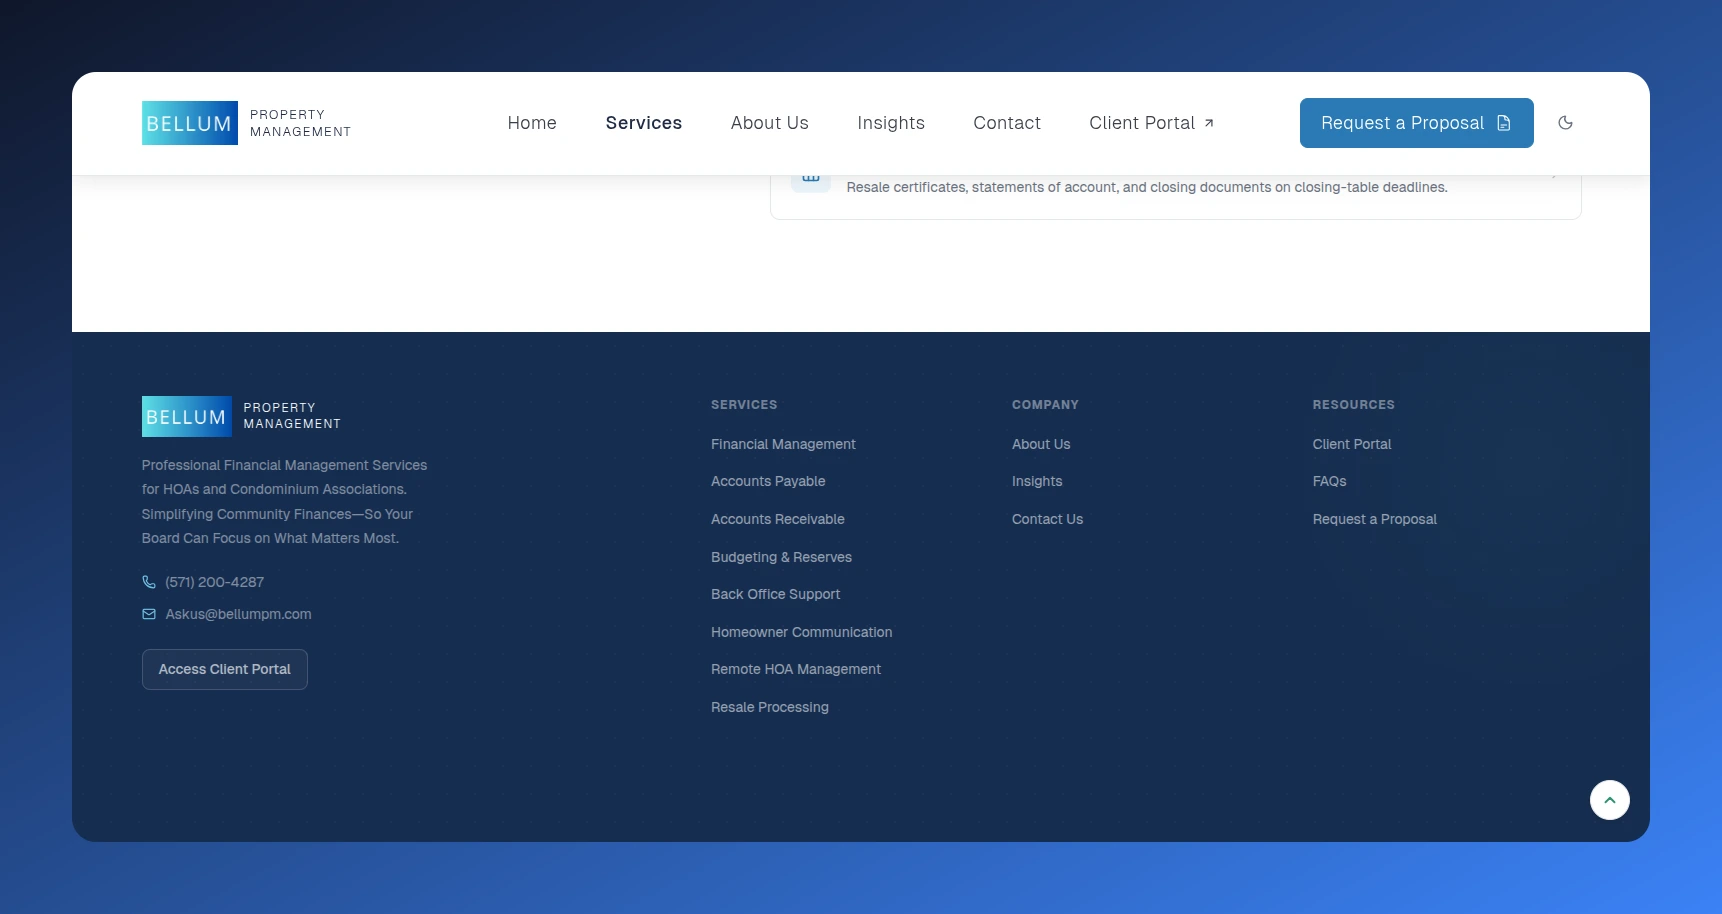This screenshot has height=914, width=1722.
Task: Open Client Portal under Resources
Action: tap(1352, 444)
